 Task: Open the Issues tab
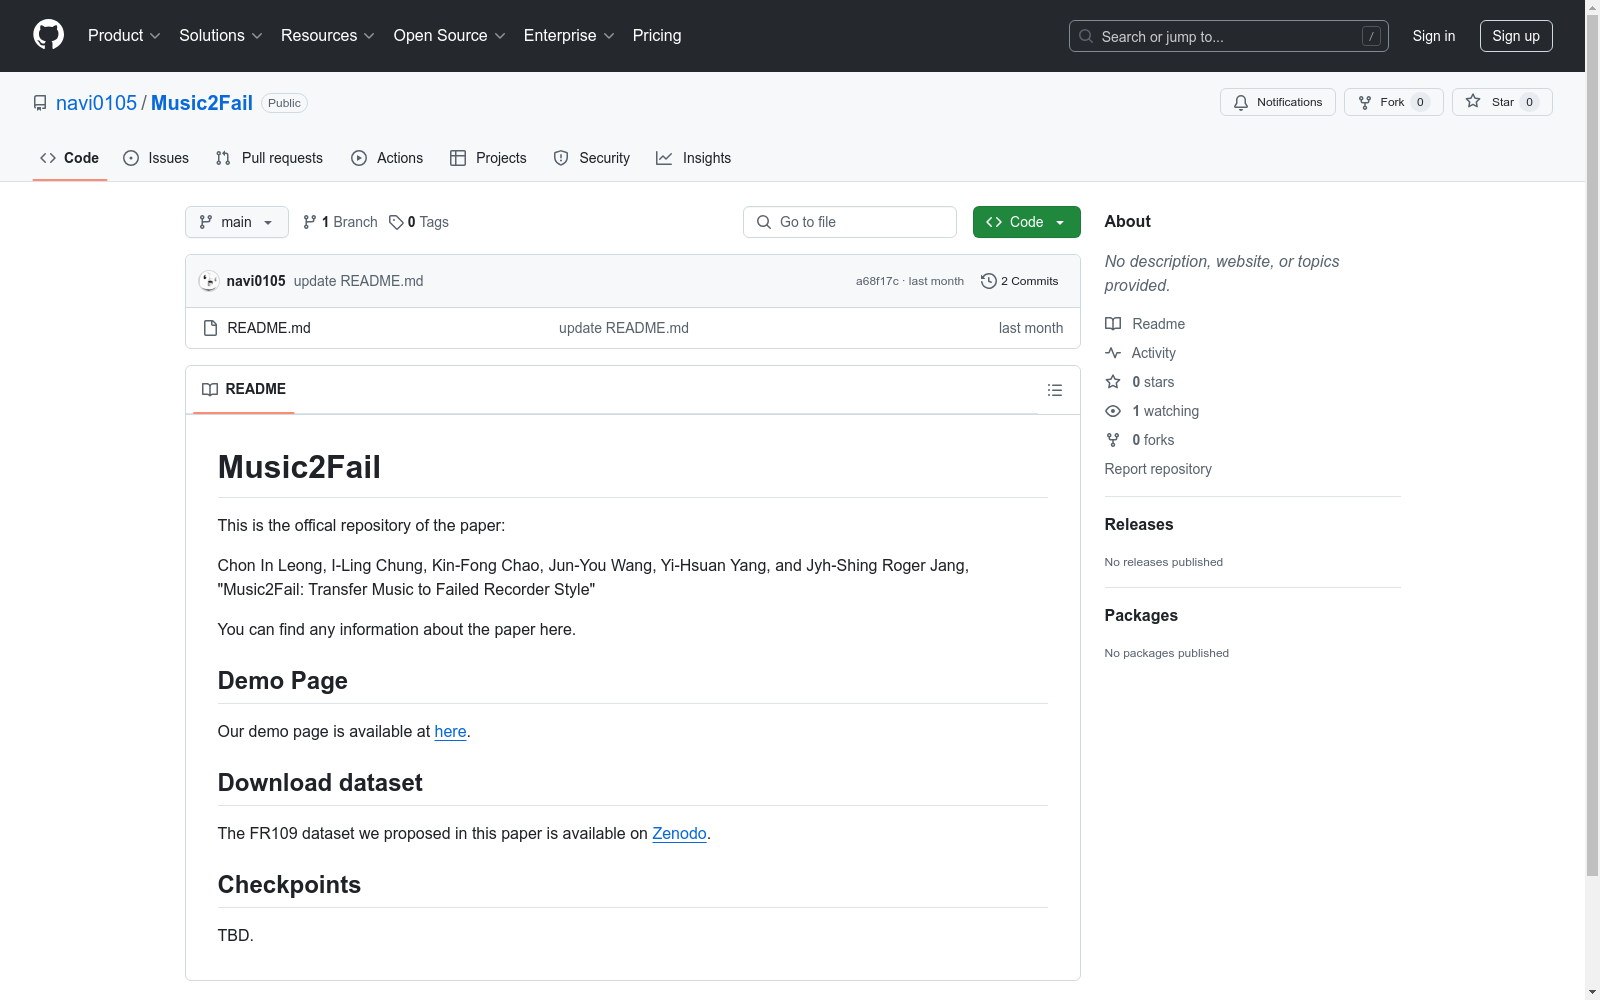click(x=156, y=158)
